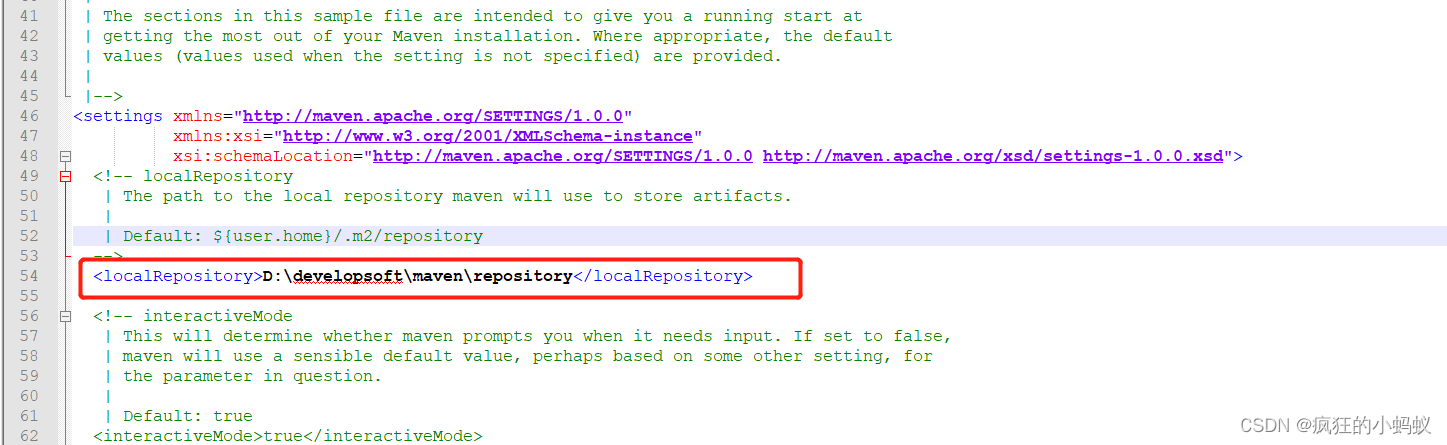This screenshot has height=445, width=1447.
Task: Click 'getting the most out of your Maven' line
Action: click(498, 36)
